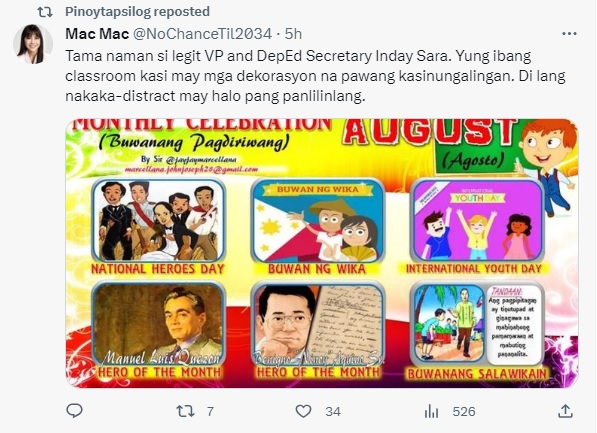Click the reply speech bubble icon
Viewport: 597px width, 433px height.
(x=75, y=411)
